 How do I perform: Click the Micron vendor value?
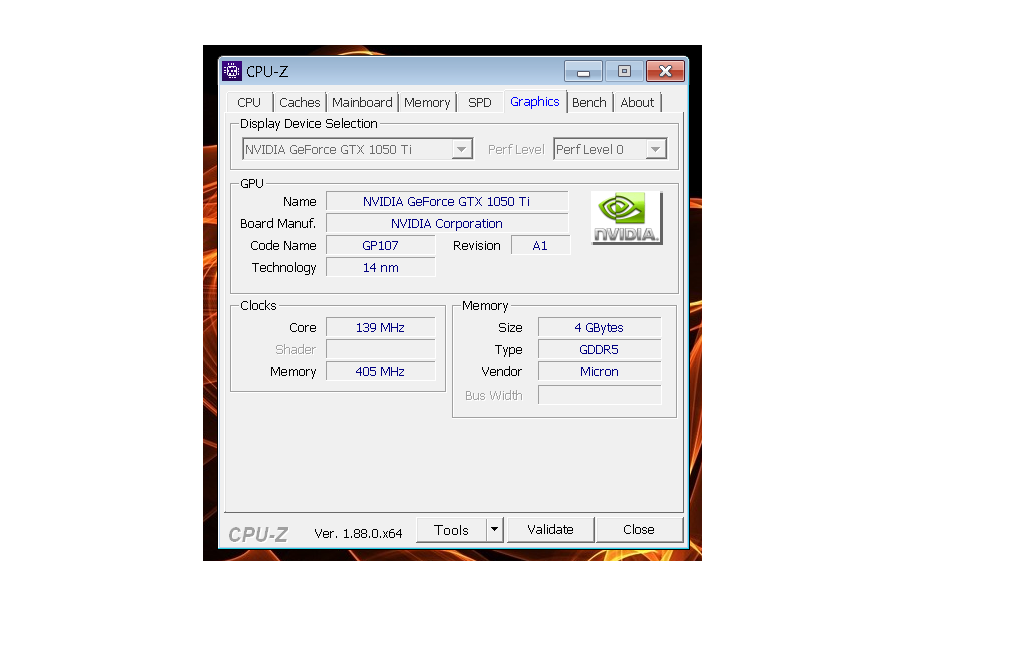(x=599, y=372)
